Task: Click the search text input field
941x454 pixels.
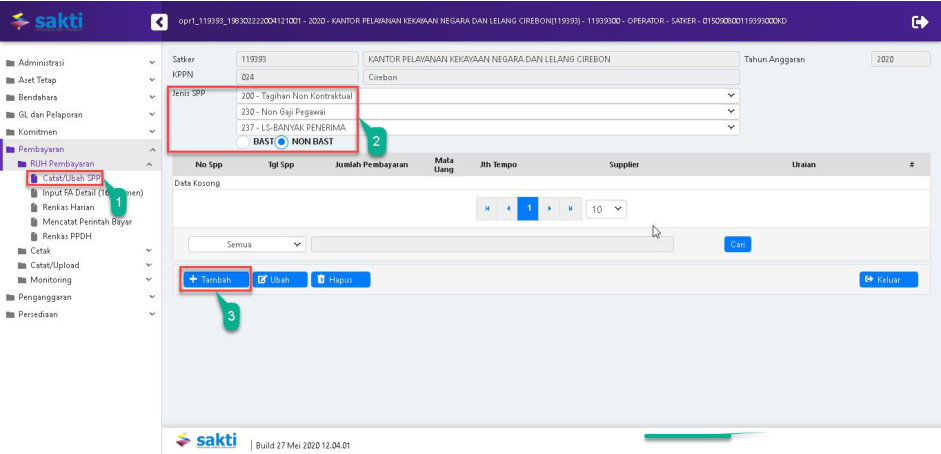Action: pyautogui.click(x=492, y=244)
